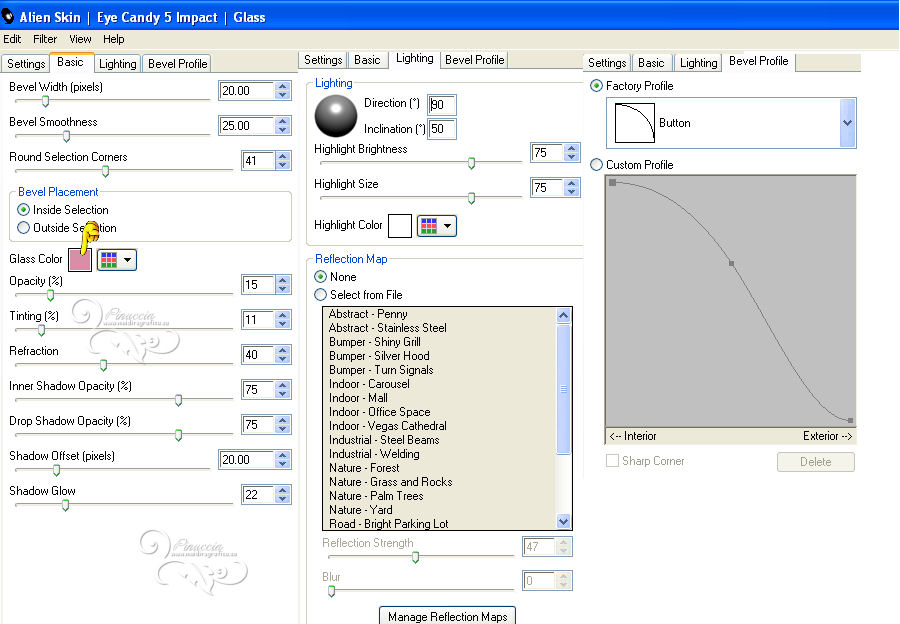The height and width of the screenshot is (624, 900).
Task: Increase Shadow Glow stepper value
Action: click(282, 490)
